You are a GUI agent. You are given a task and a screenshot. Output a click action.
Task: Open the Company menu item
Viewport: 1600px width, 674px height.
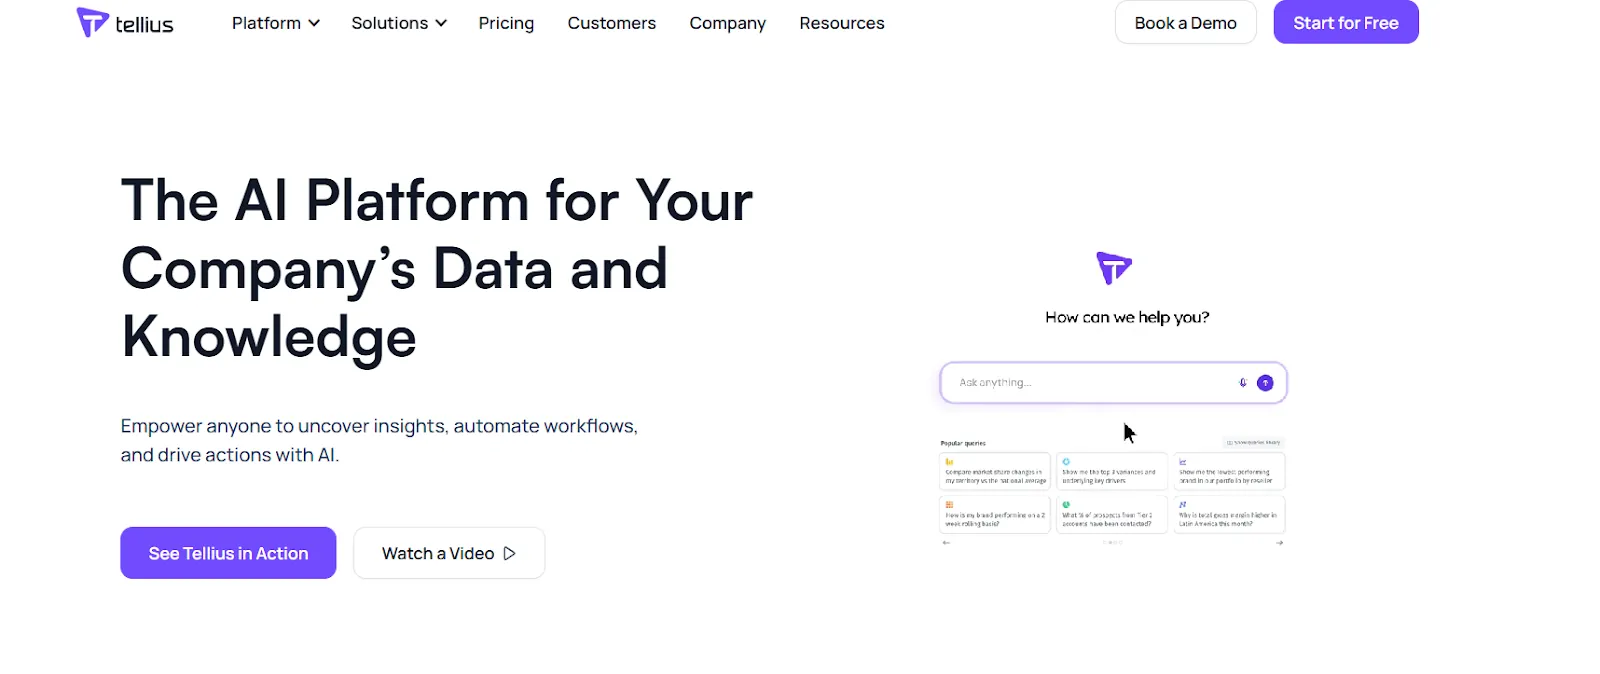(x=727, y=23)
